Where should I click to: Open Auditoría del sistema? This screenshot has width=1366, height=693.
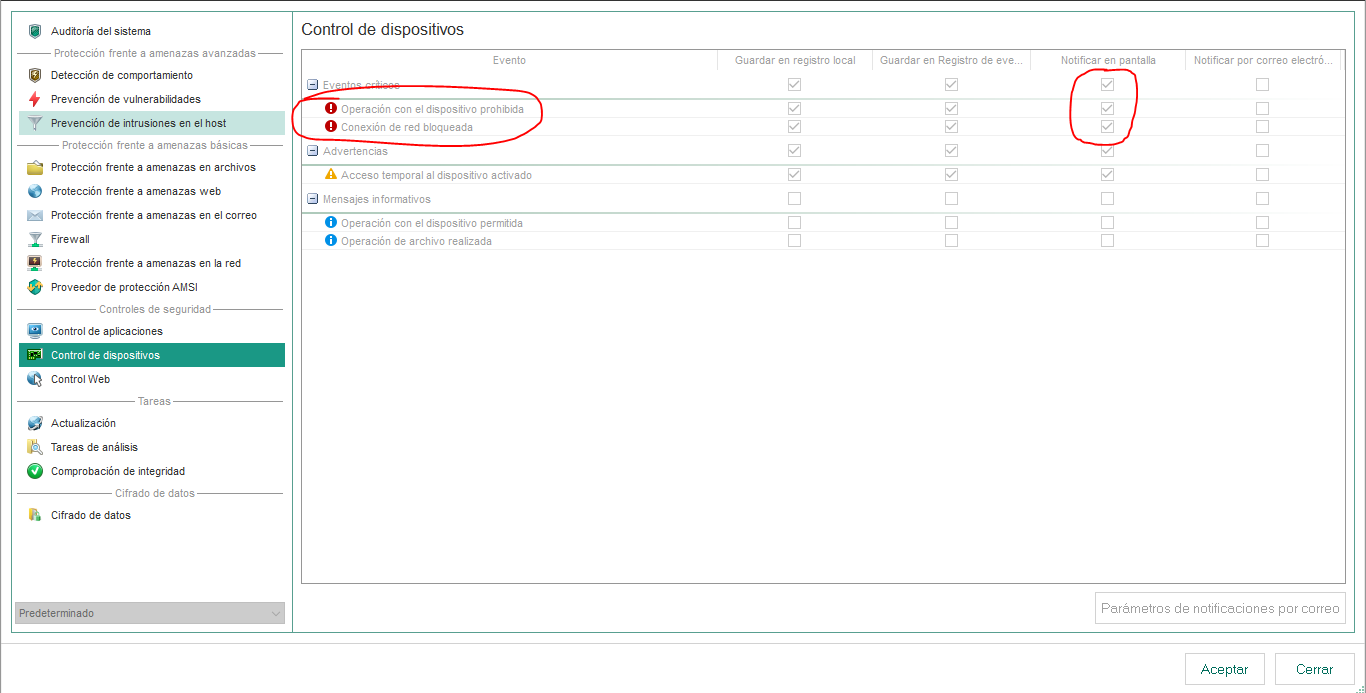pos(152,31)
